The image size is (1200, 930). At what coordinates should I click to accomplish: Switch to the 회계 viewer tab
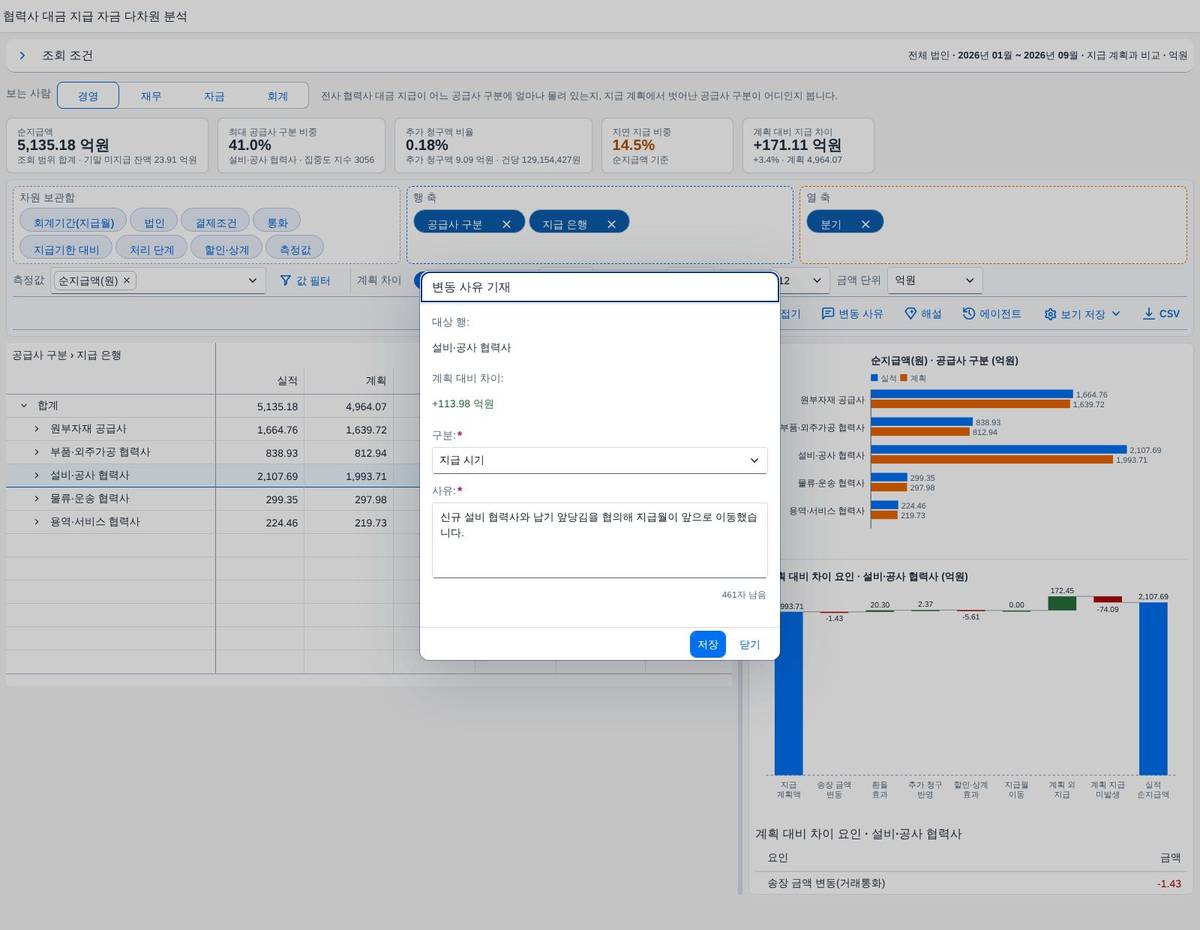pyautogui.click(x=277, y=96)
